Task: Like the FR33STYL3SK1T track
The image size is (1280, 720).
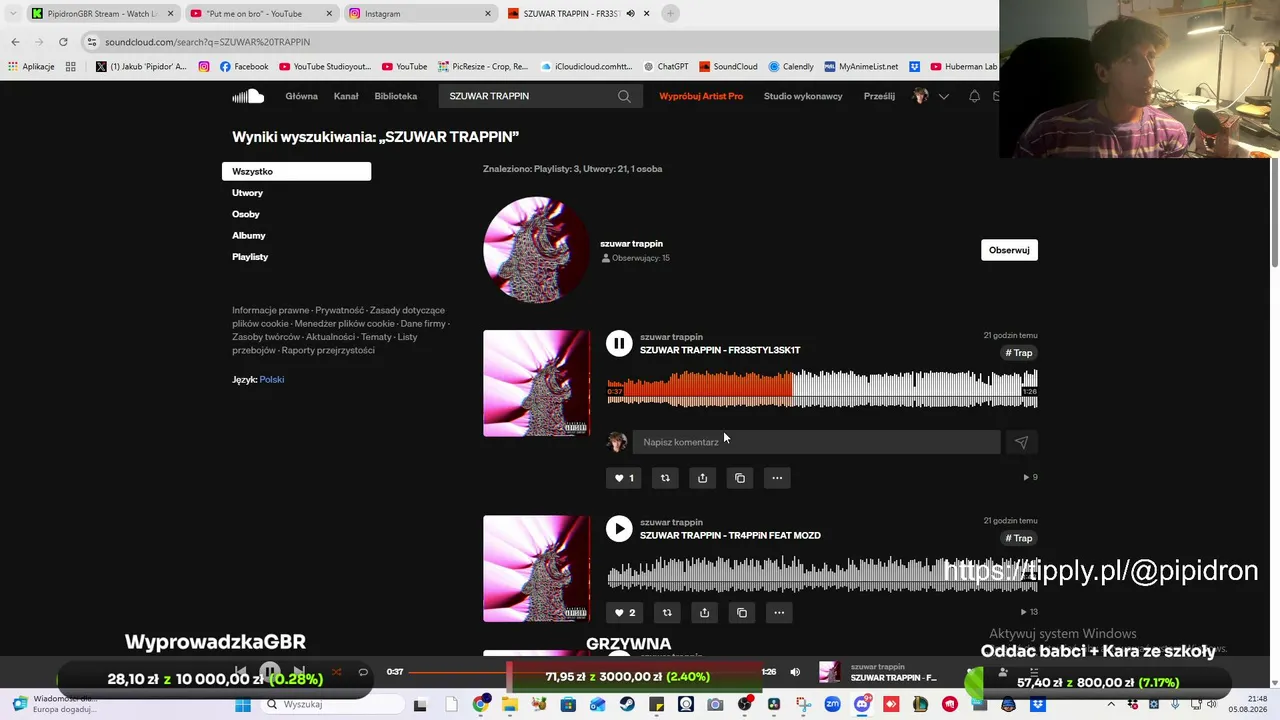Action: coord(624,478)
